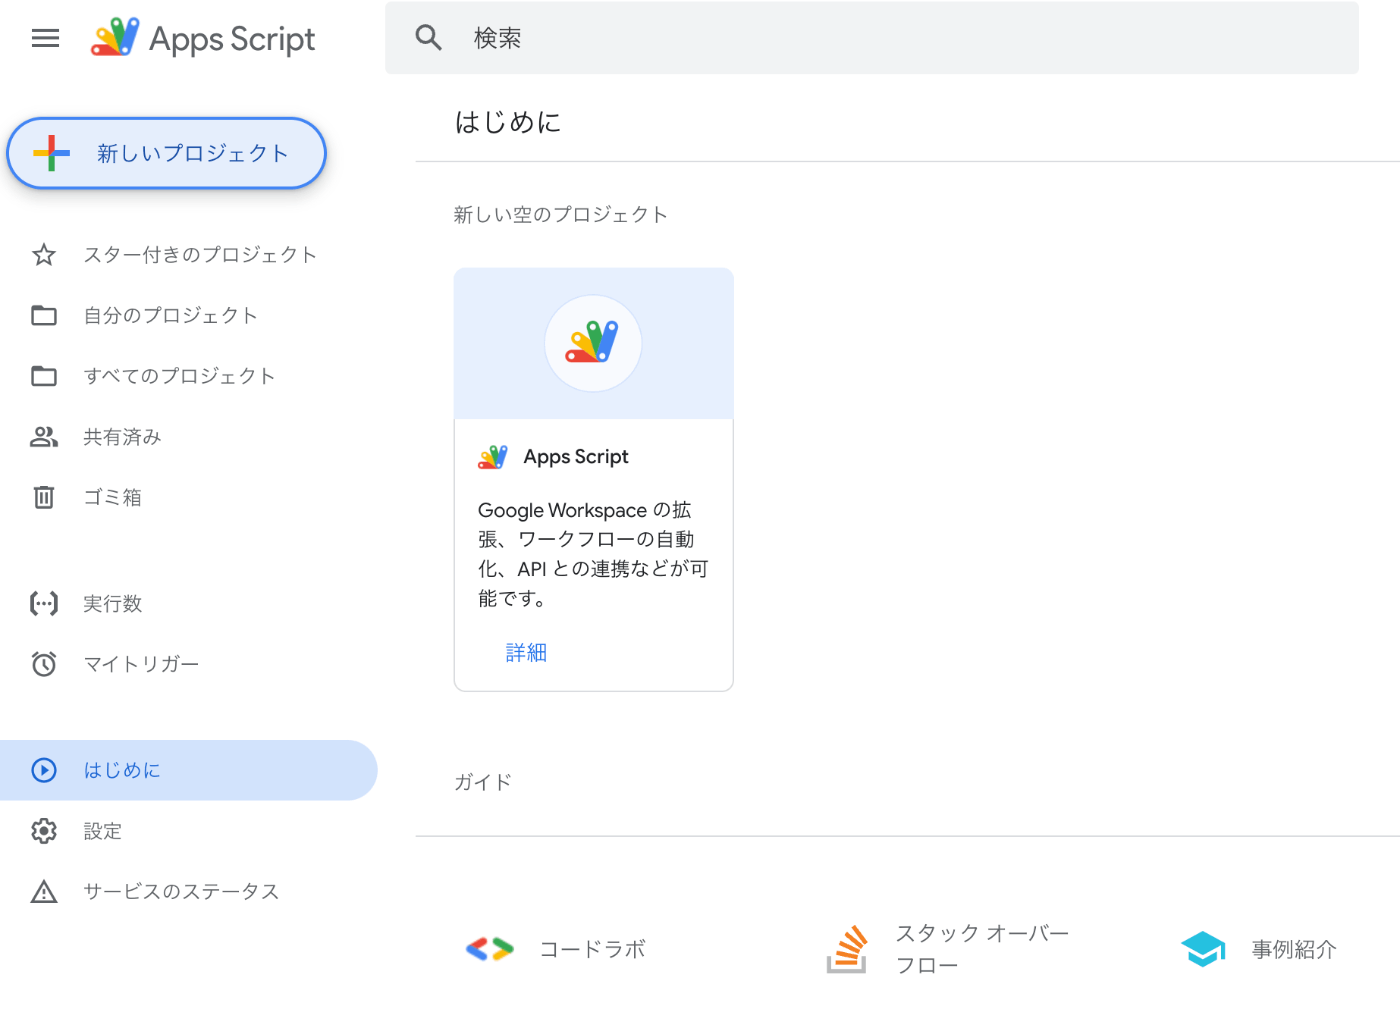Click play circle icon beside はじめに
The image size is (1400, 1031).
pyautogui.click(x=44, y=770)
